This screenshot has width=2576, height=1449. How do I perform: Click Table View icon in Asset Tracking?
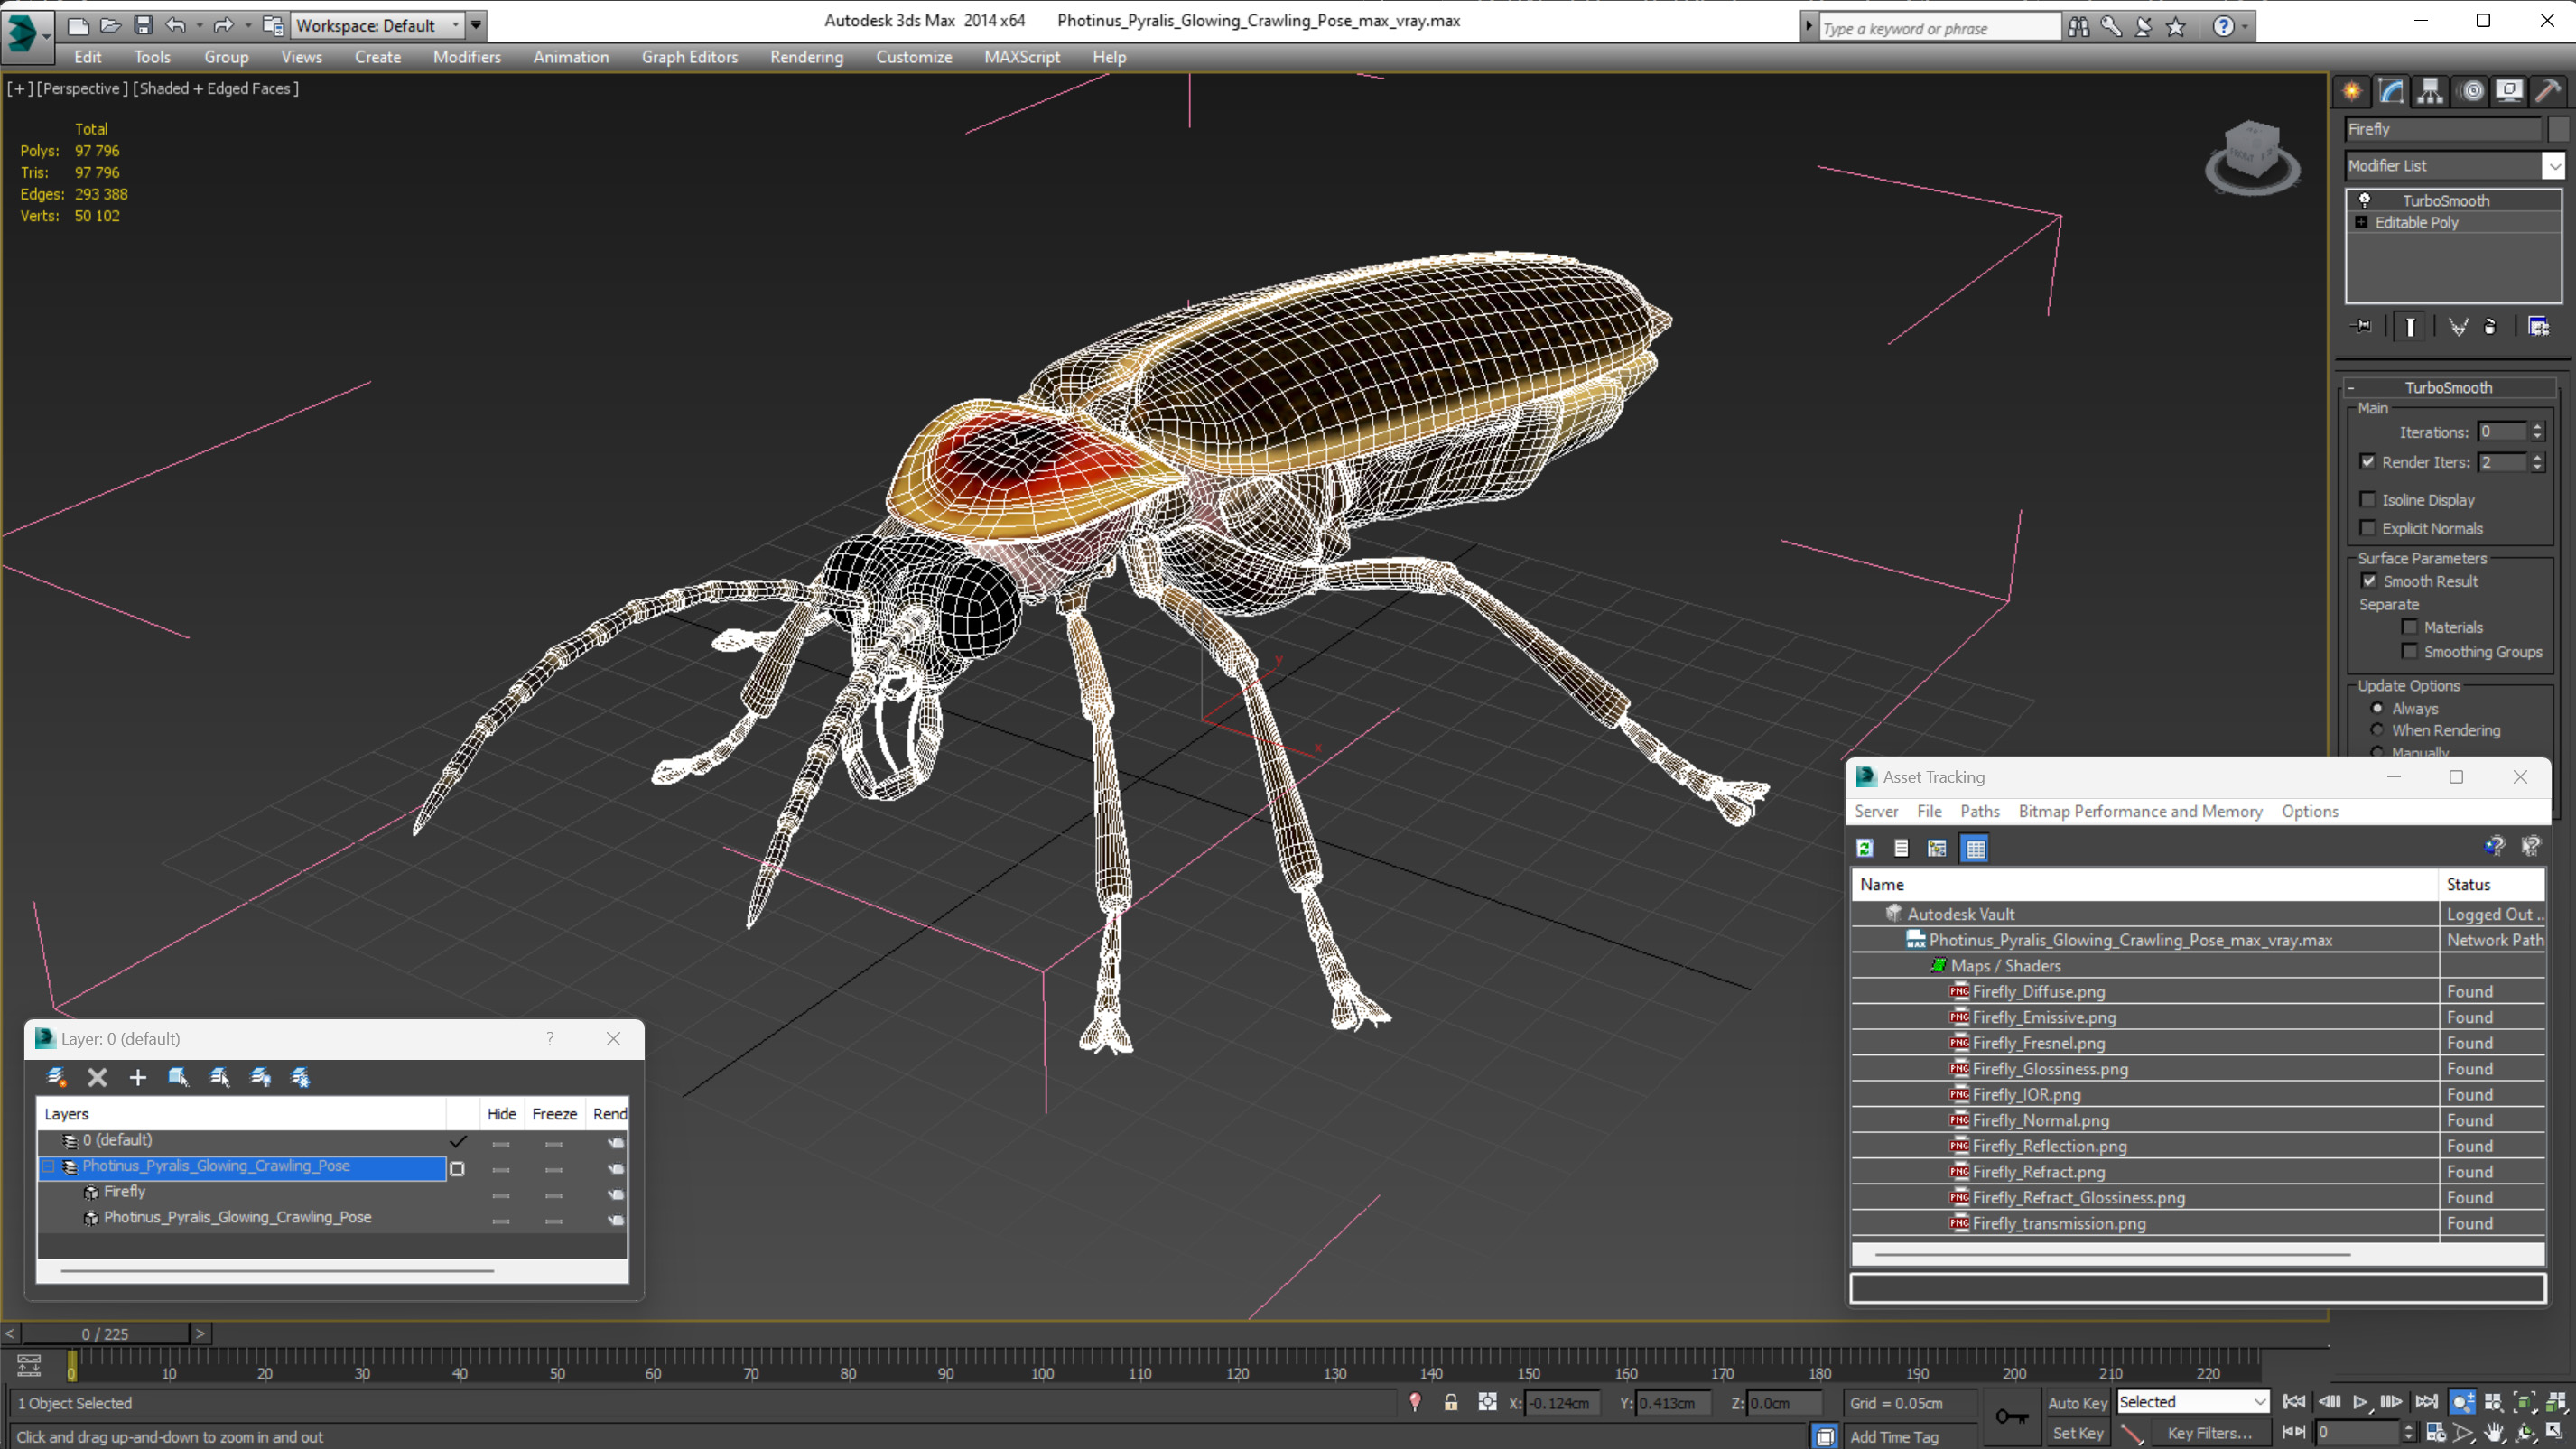click(1975, 848)
